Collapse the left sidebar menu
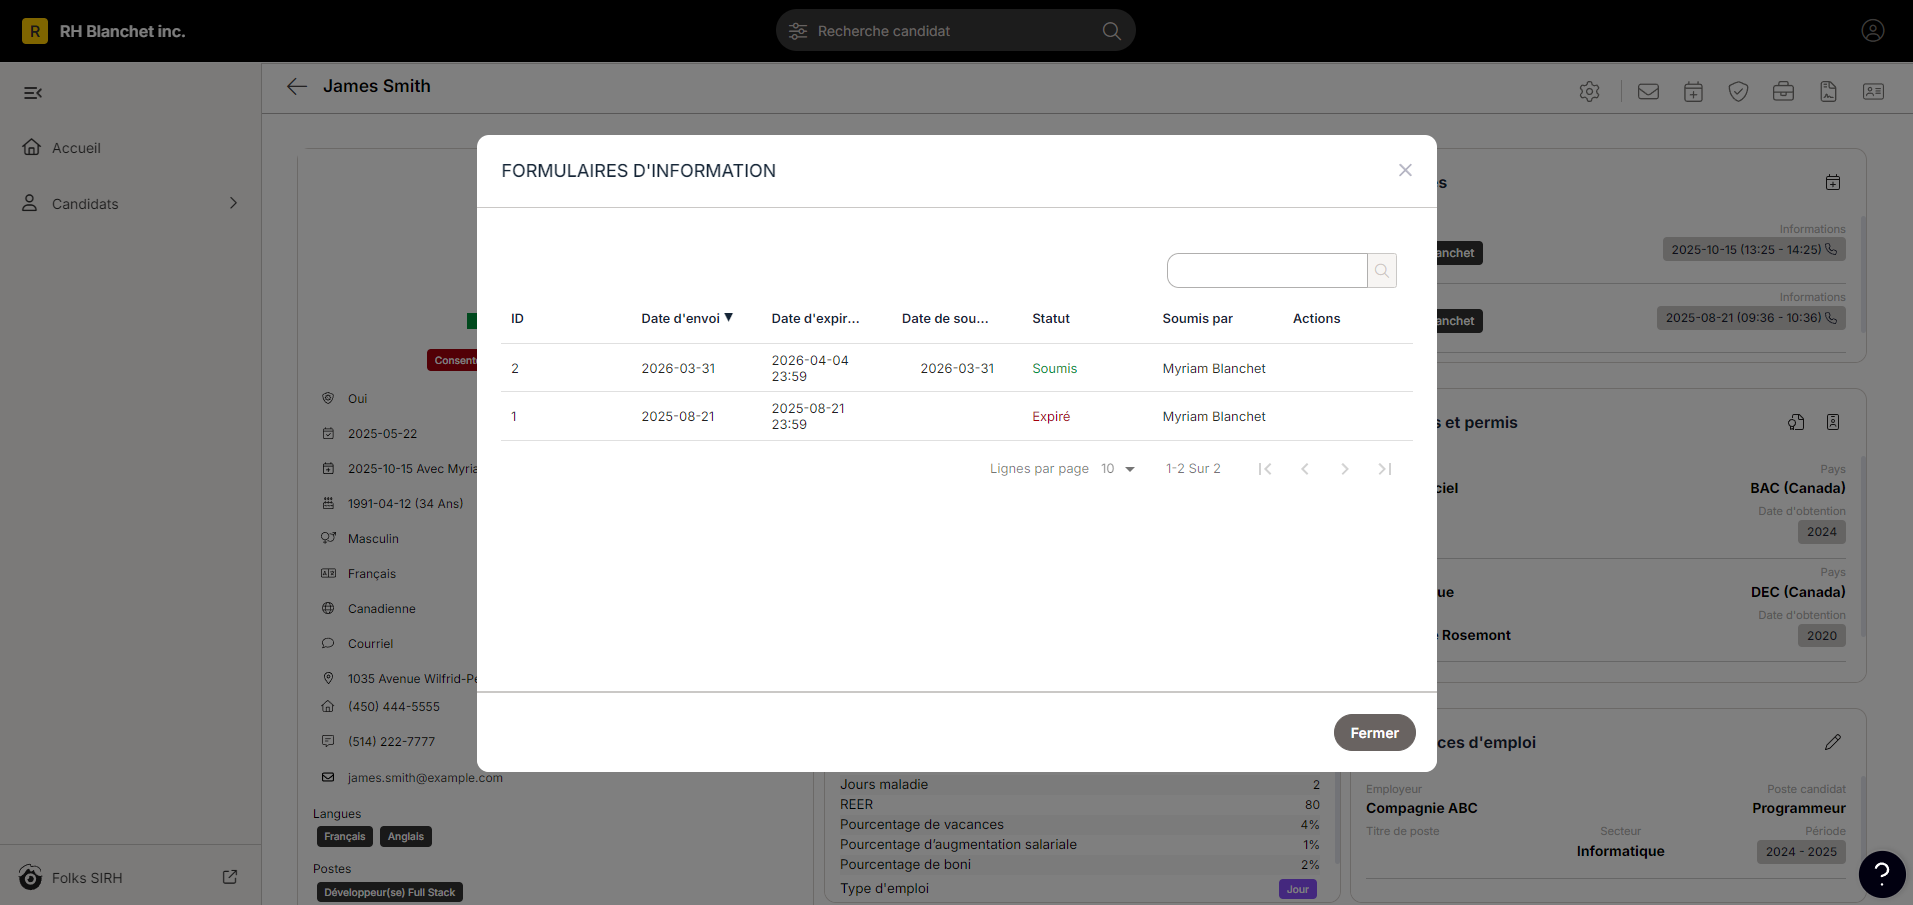This screenshot has width=1913, height=905. pyautogui.click(x=33, y=93)
